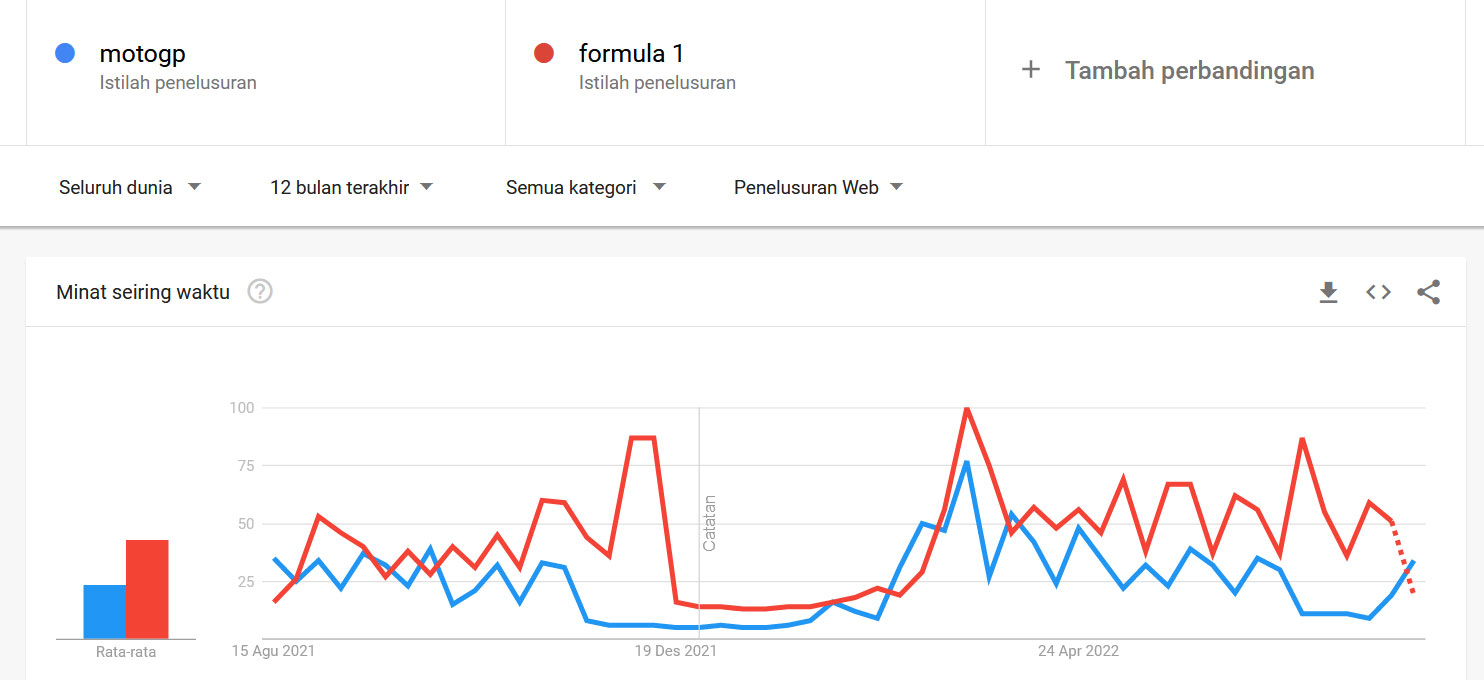Open help icon beside Minat seiring waktu

coord(260,292)
